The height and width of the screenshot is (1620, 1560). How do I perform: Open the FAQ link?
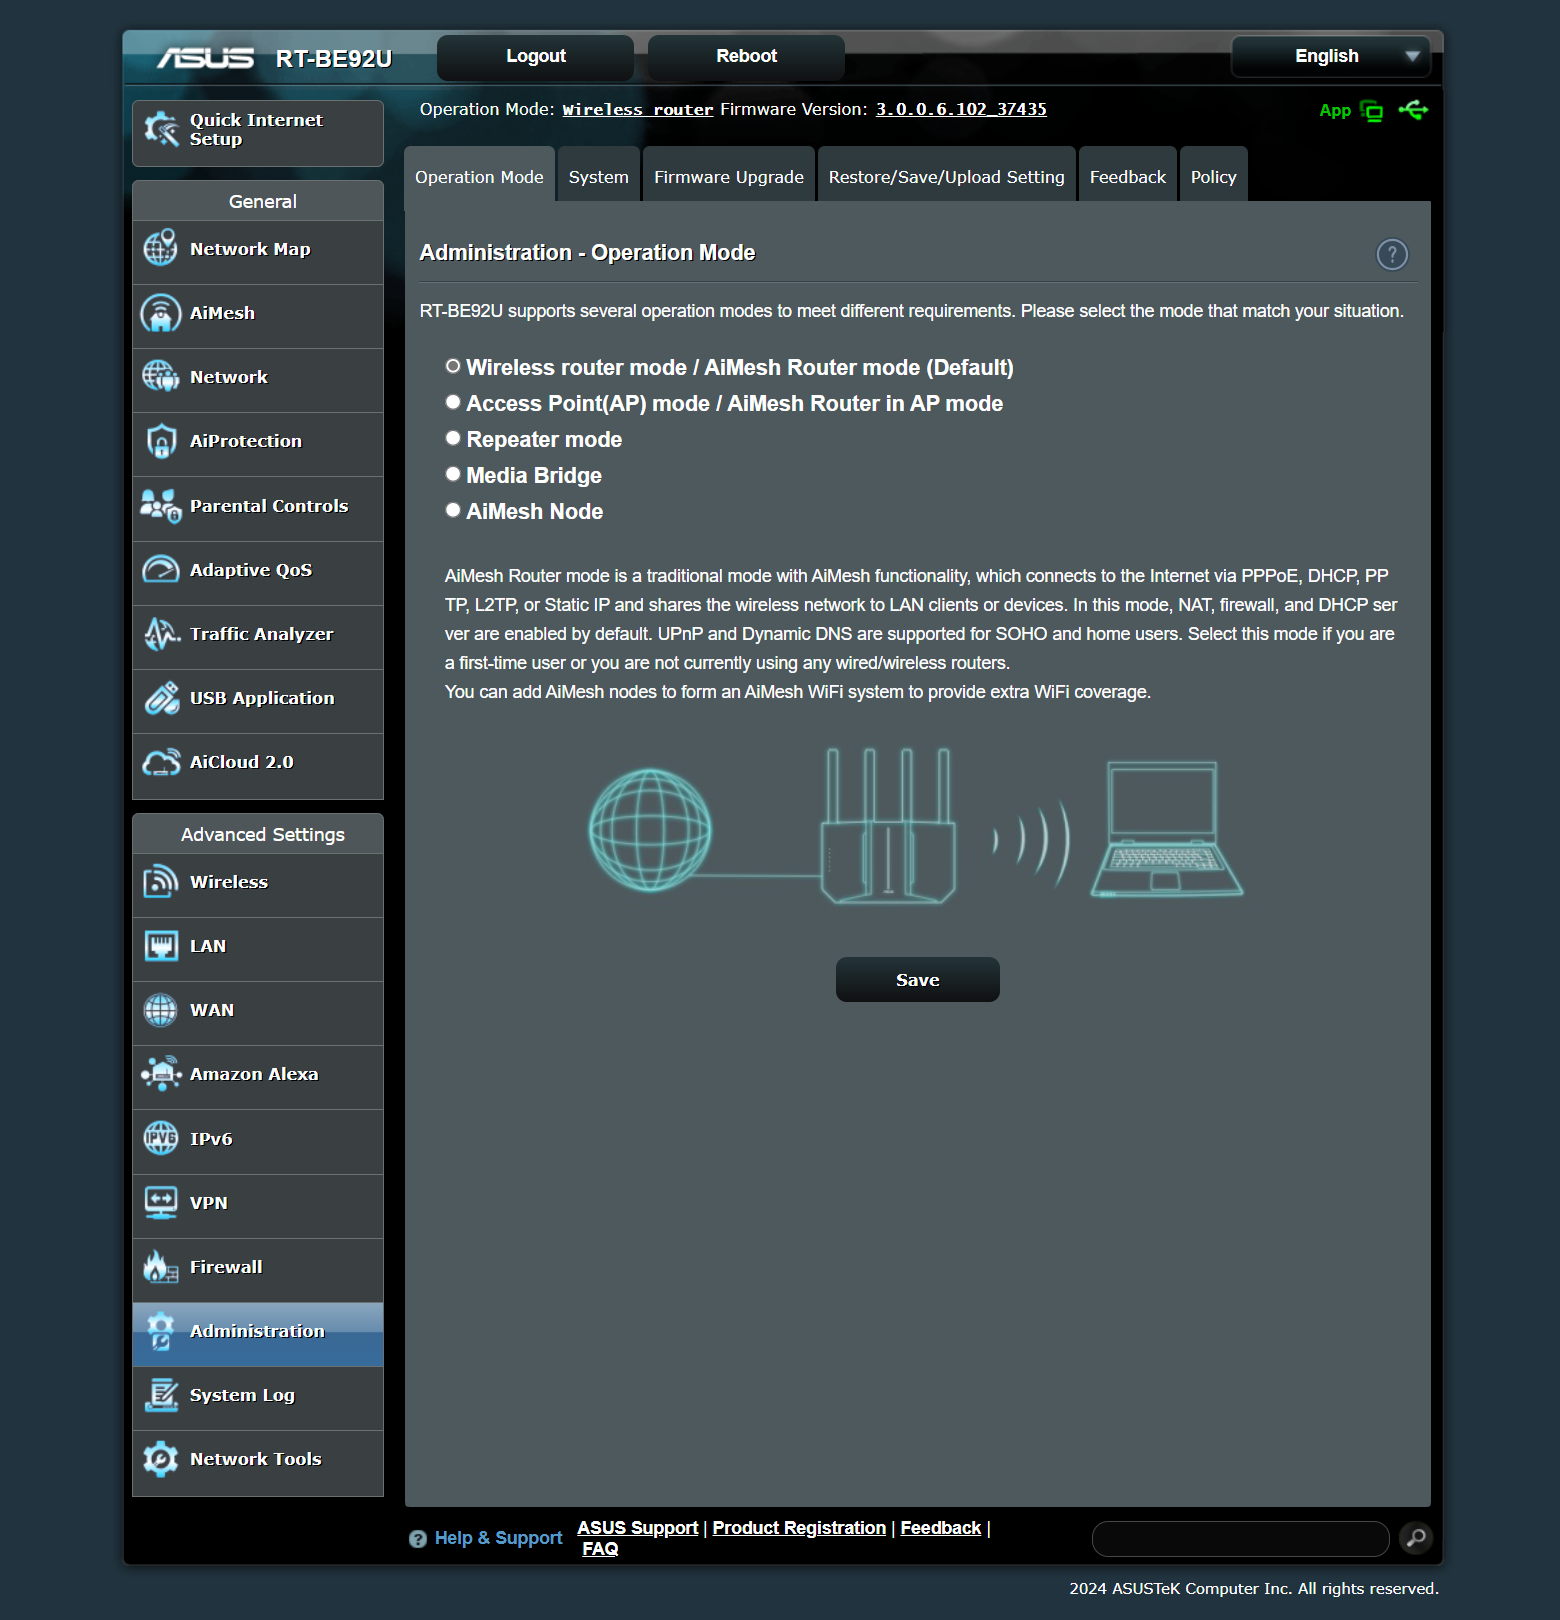(600, 1549)
